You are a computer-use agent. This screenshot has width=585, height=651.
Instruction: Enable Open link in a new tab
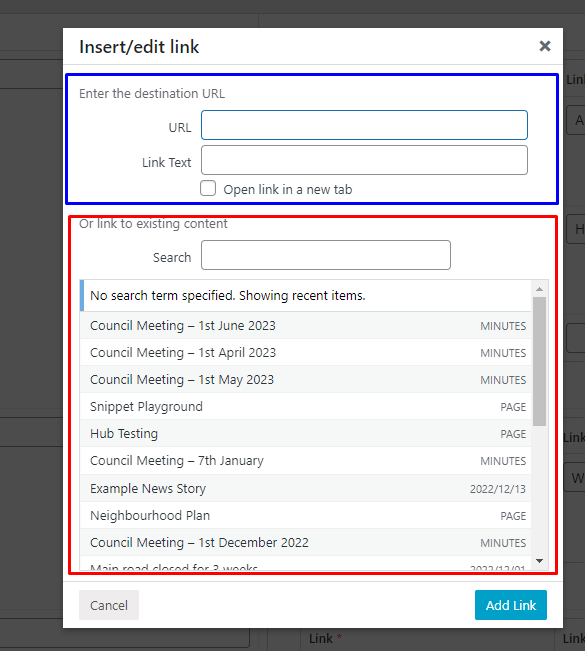(x=208, y=188)
